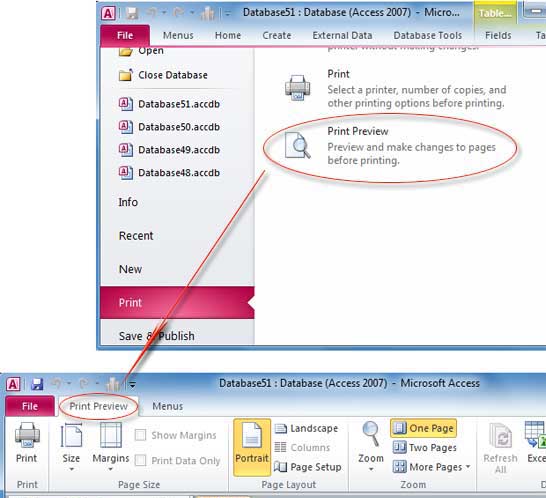
Task: Click the Refresh All button
Action: tap(500, 449)
